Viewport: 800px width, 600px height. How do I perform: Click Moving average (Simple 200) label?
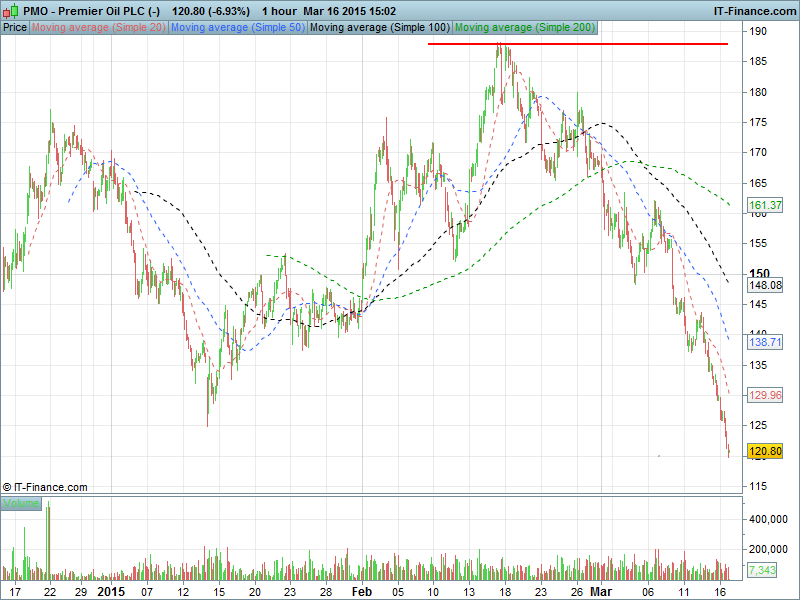coord(523,27)
